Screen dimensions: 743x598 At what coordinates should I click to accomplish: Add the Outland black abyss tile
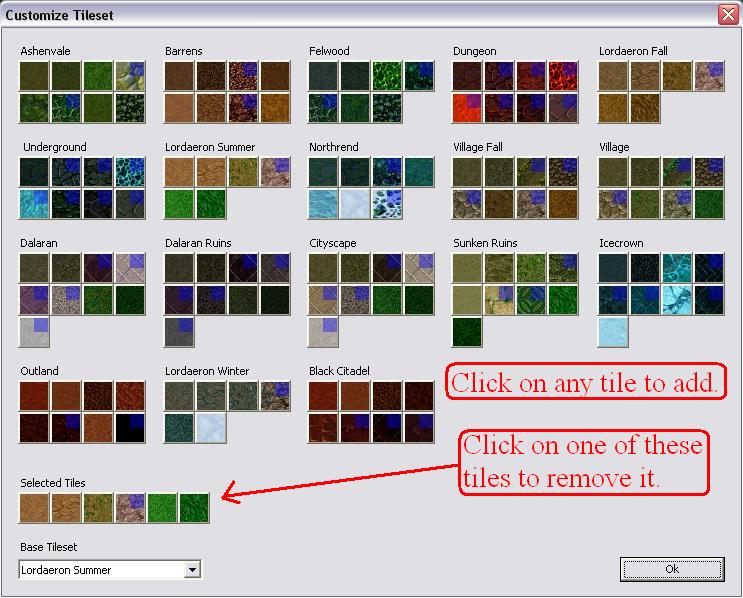(x=131, y=428)
